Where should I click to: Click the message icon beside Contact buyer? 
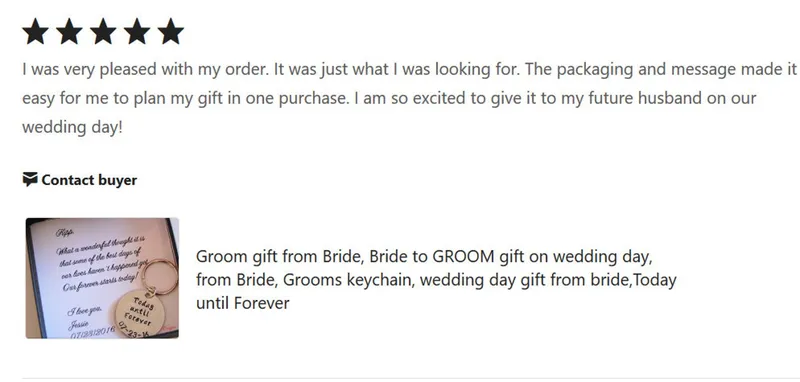pos(30,180)
